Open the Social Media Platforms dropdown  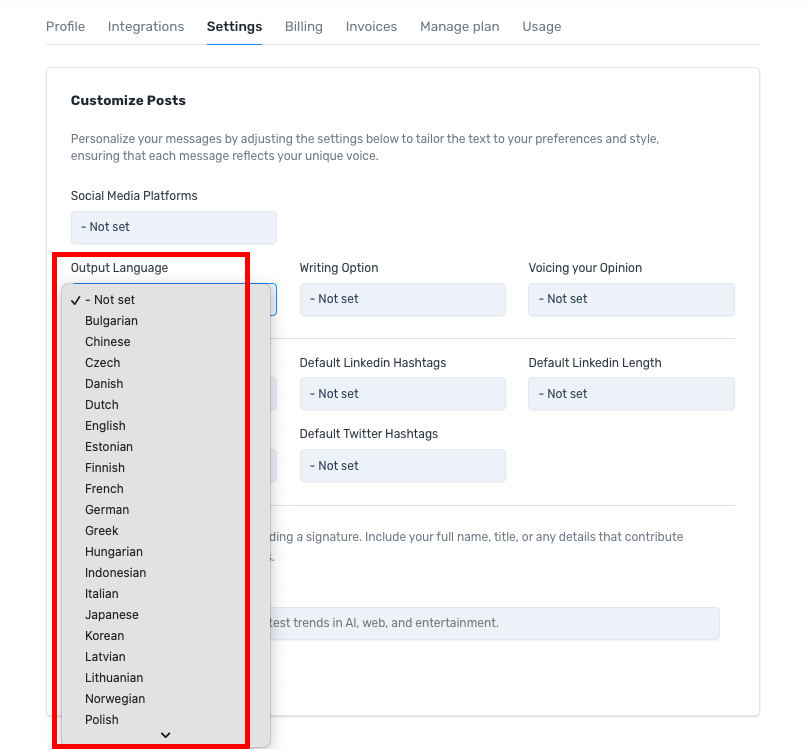point(173,227)
